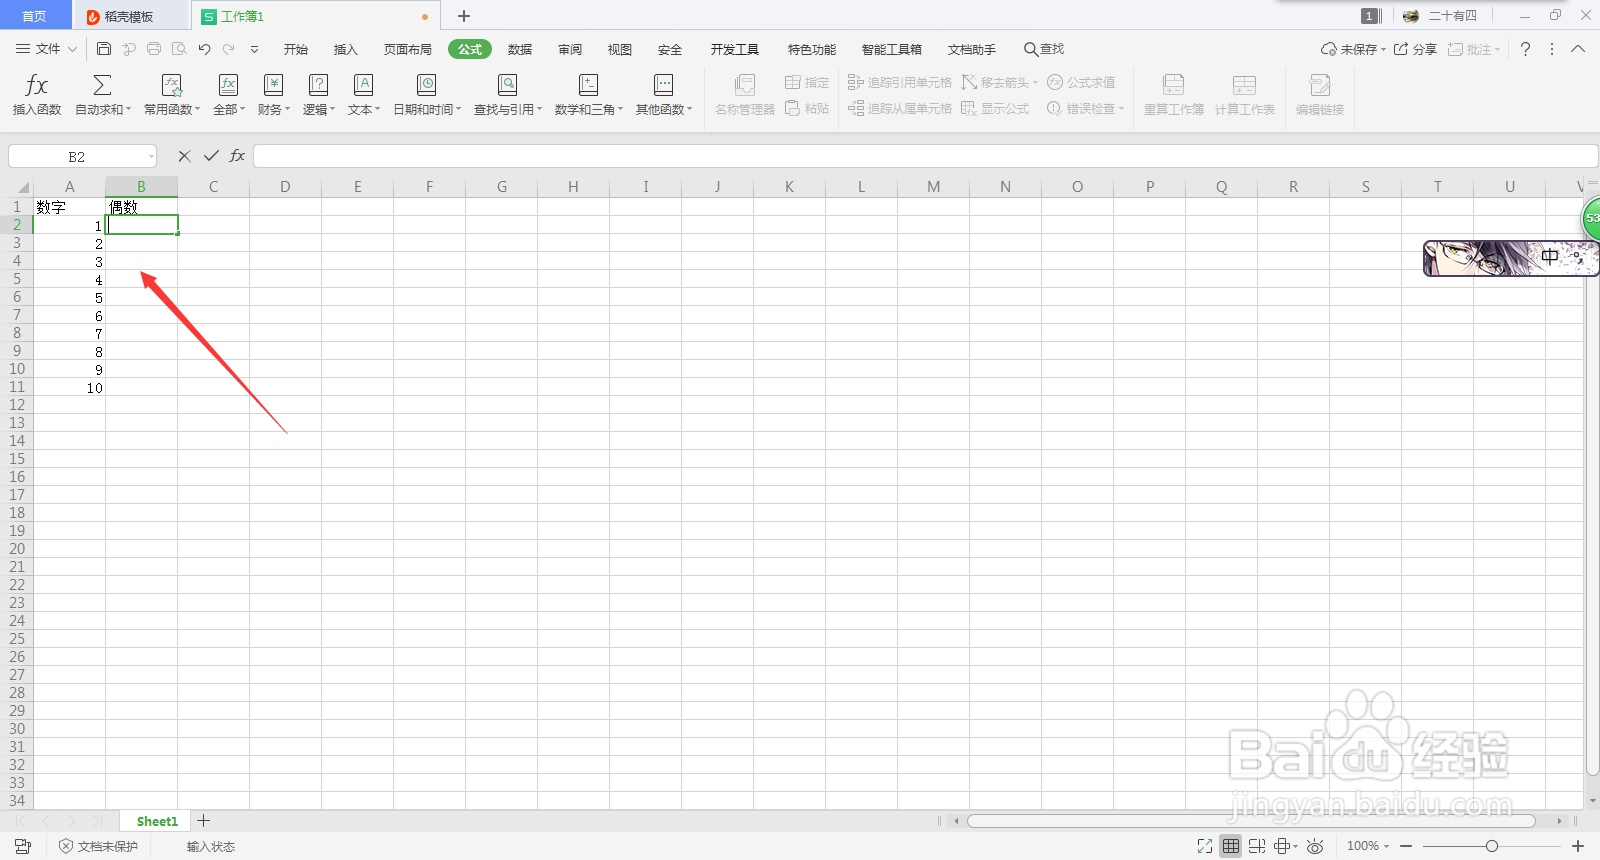
Task: Click the Print Preview icon
Action: (x=179, y=48)
